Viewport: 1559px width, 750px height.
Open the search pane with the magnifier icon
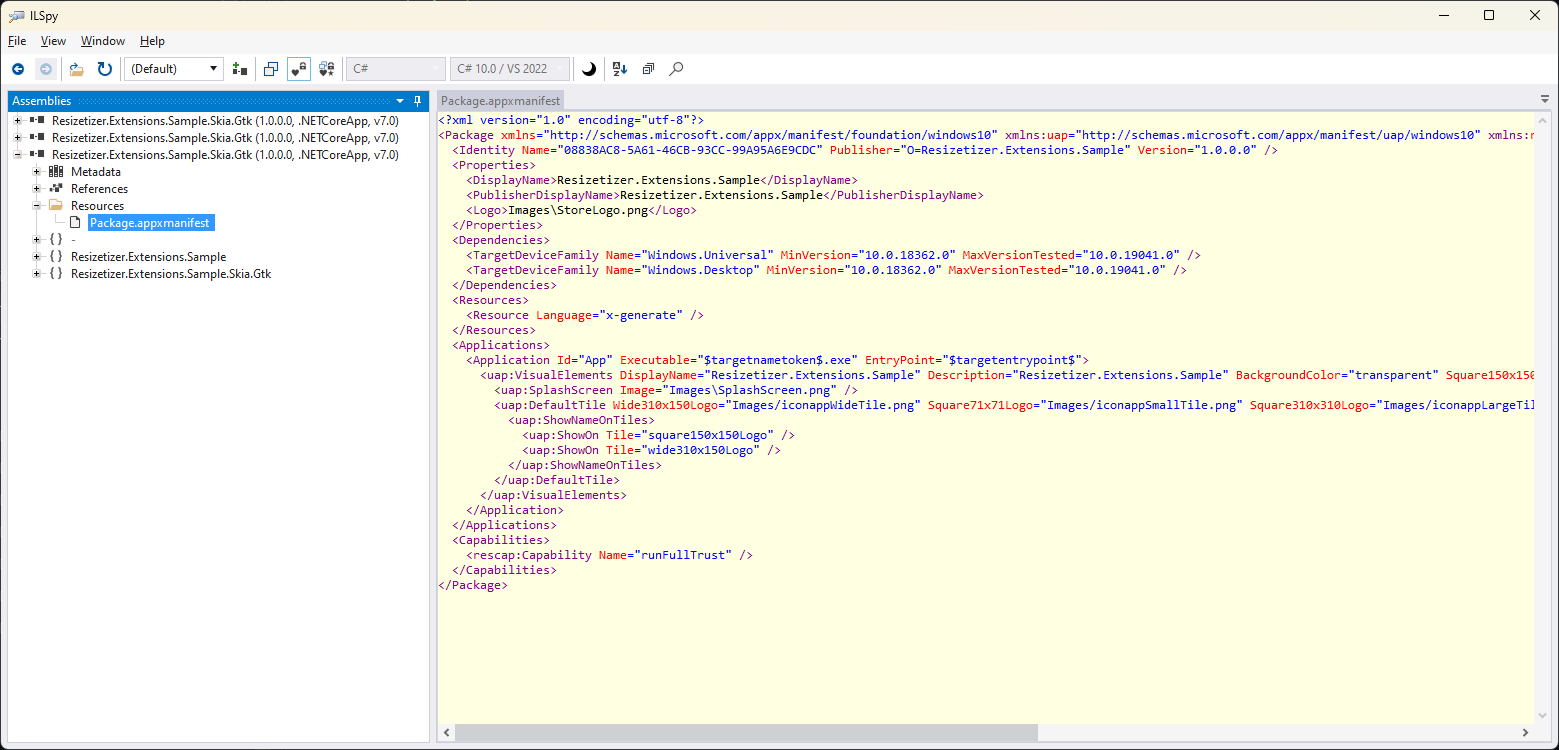[676, 68]
